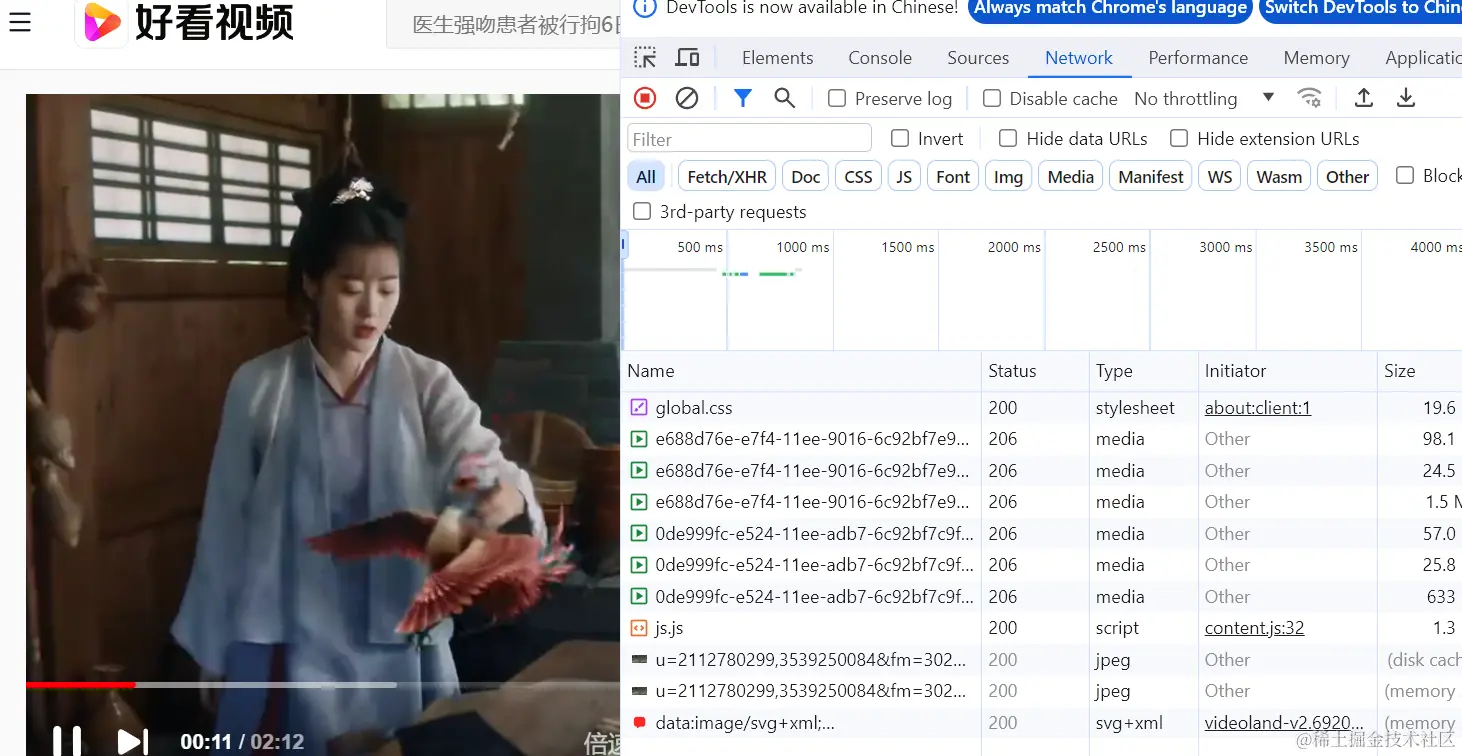Switch to Elements tab
Screen dimensions: 1462x756
(x=778, y=58)
